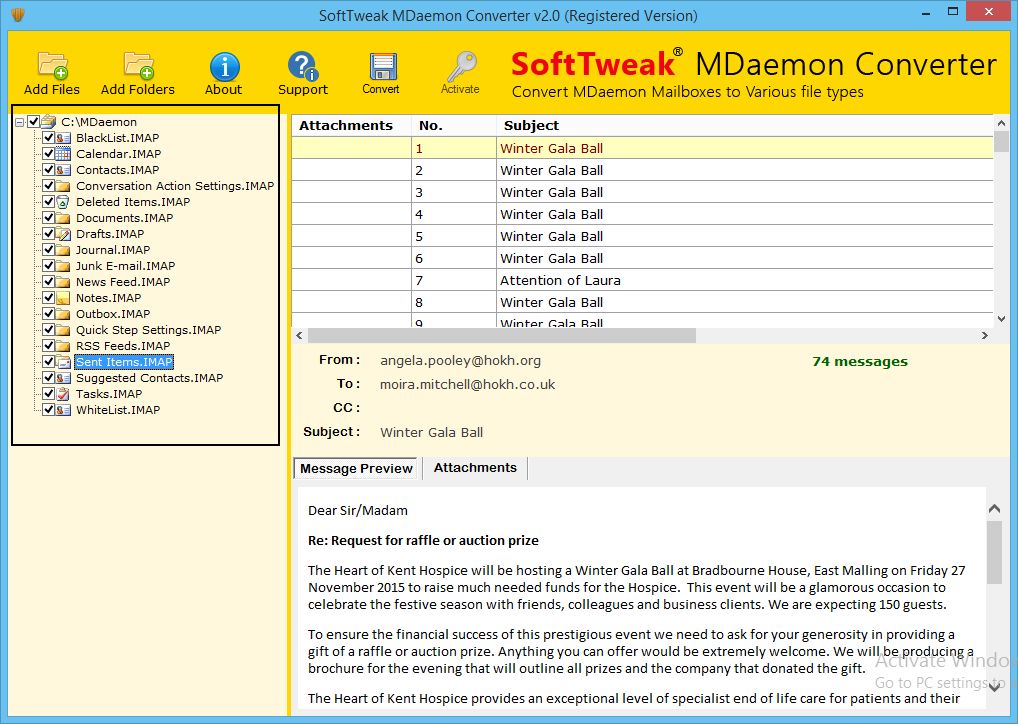
Task: Click the message preview scrollbar thumb
Action: tap(994, 553)
